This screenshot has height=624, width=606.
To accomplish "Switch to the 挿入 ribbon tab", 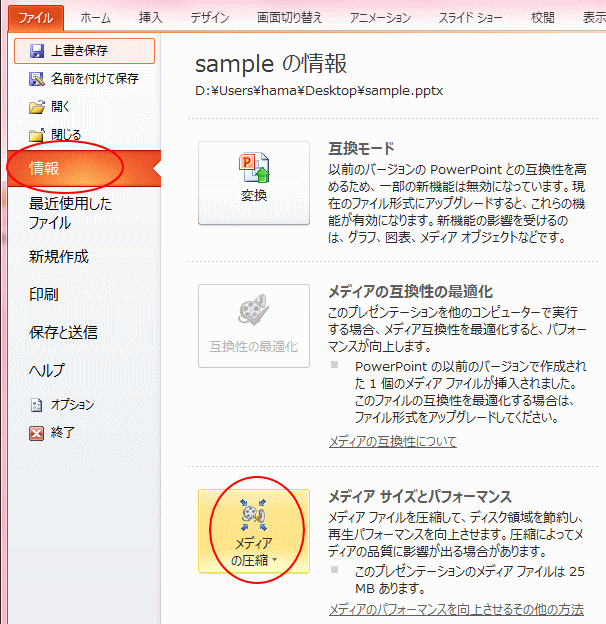I will click(x=150, y=18).
